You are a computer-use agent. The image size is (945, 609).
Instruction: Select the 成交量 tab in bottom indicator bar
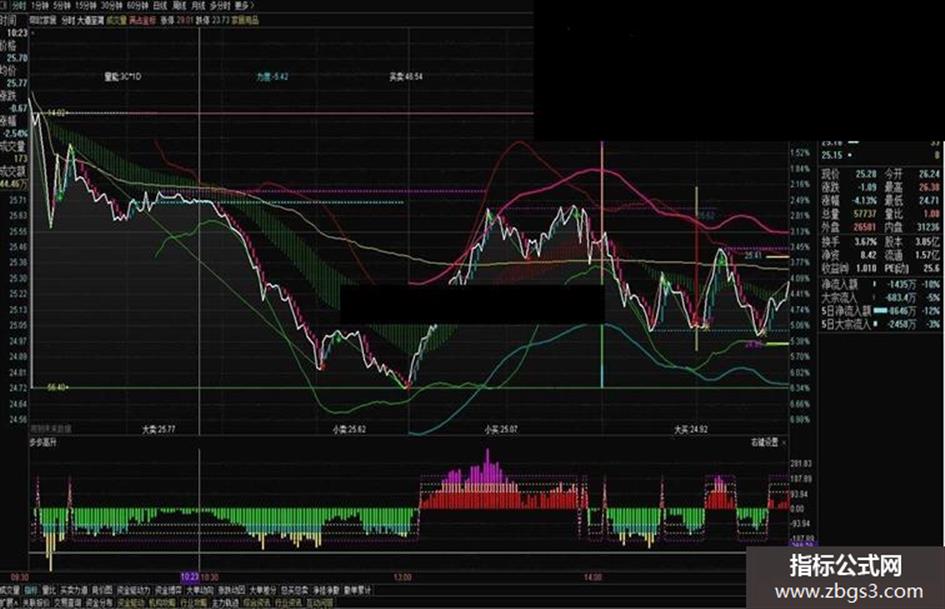10,590
